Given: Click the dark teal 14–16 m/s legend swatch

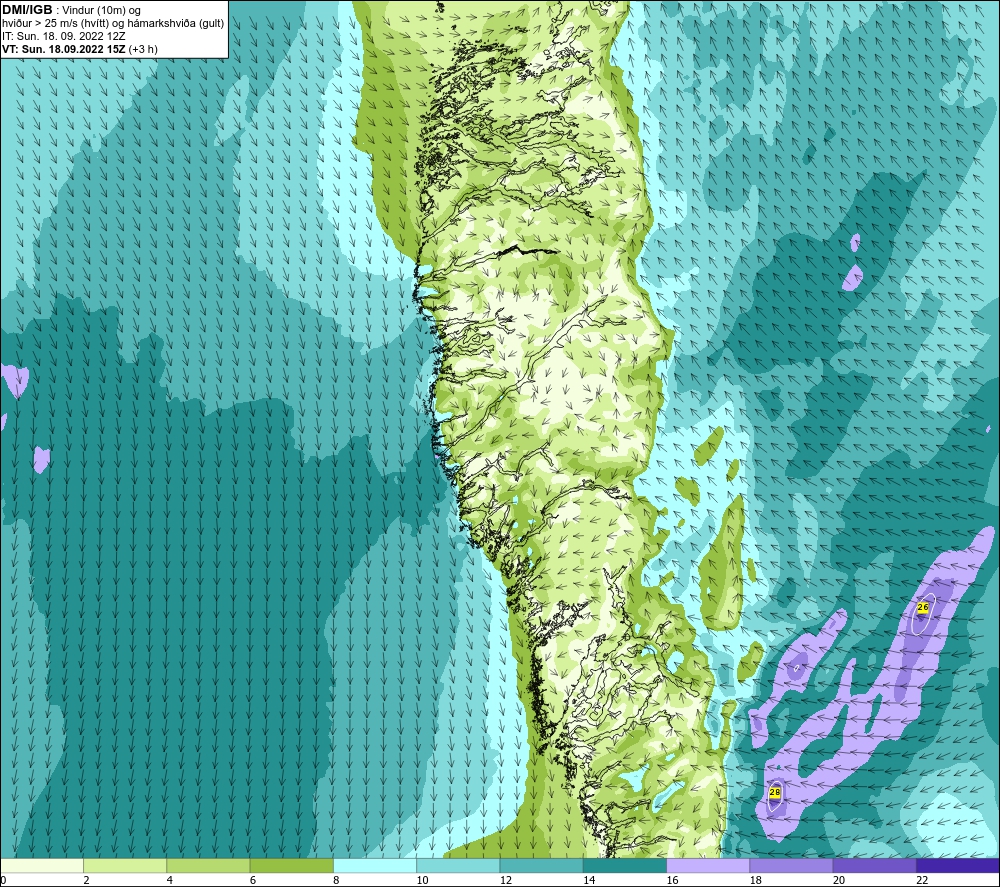Looking at the screenshot, I should point(624,866).
